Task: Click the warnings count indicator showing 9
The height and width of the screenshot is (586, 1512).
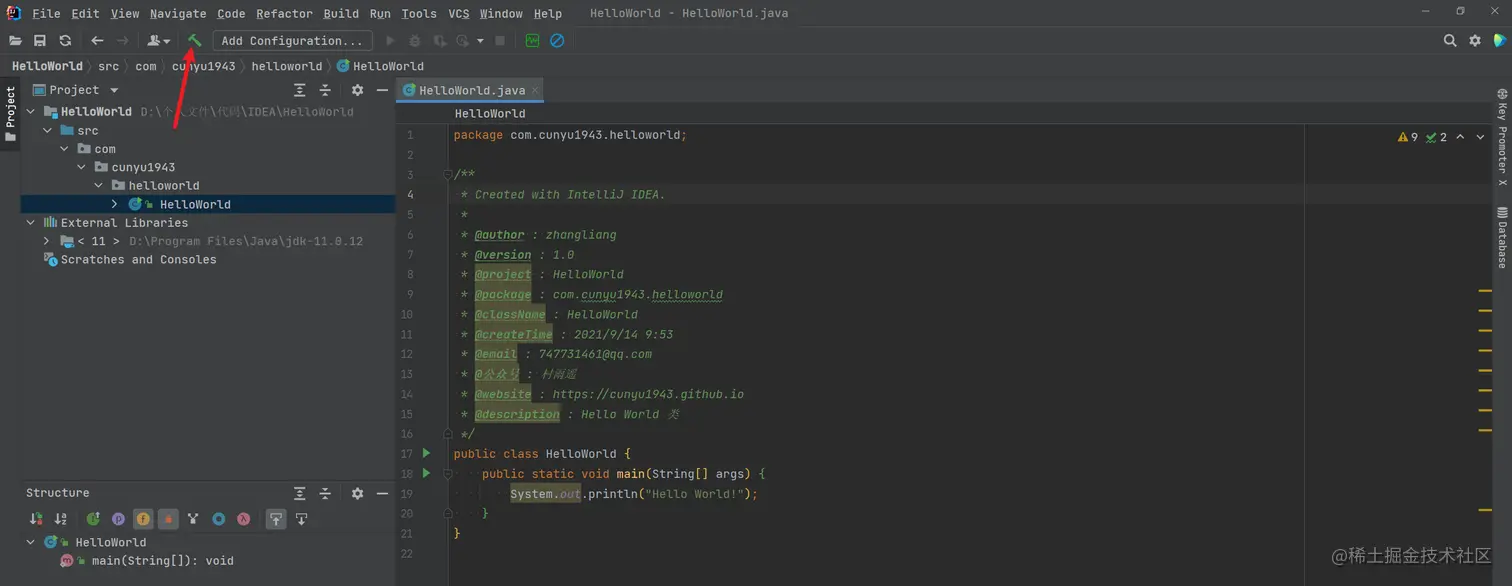Action: coord(1408,137)
